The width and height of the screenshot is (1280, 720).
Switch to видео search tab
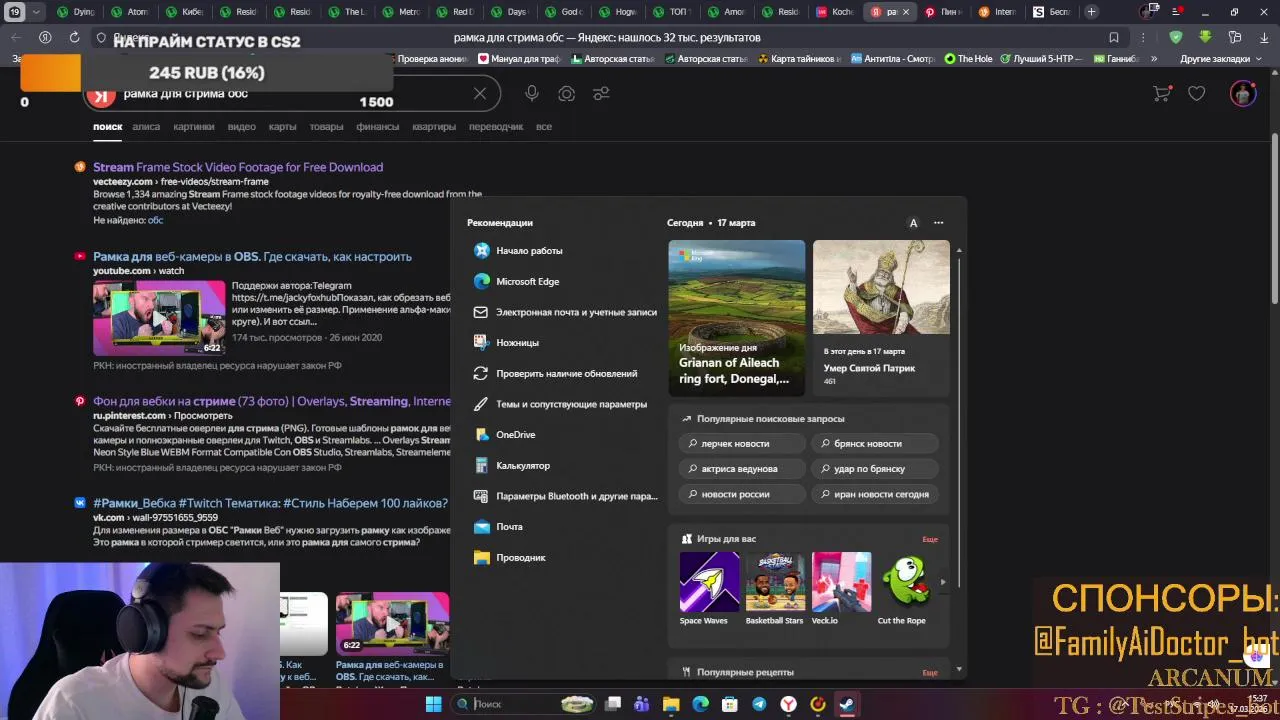coord(241,127)
